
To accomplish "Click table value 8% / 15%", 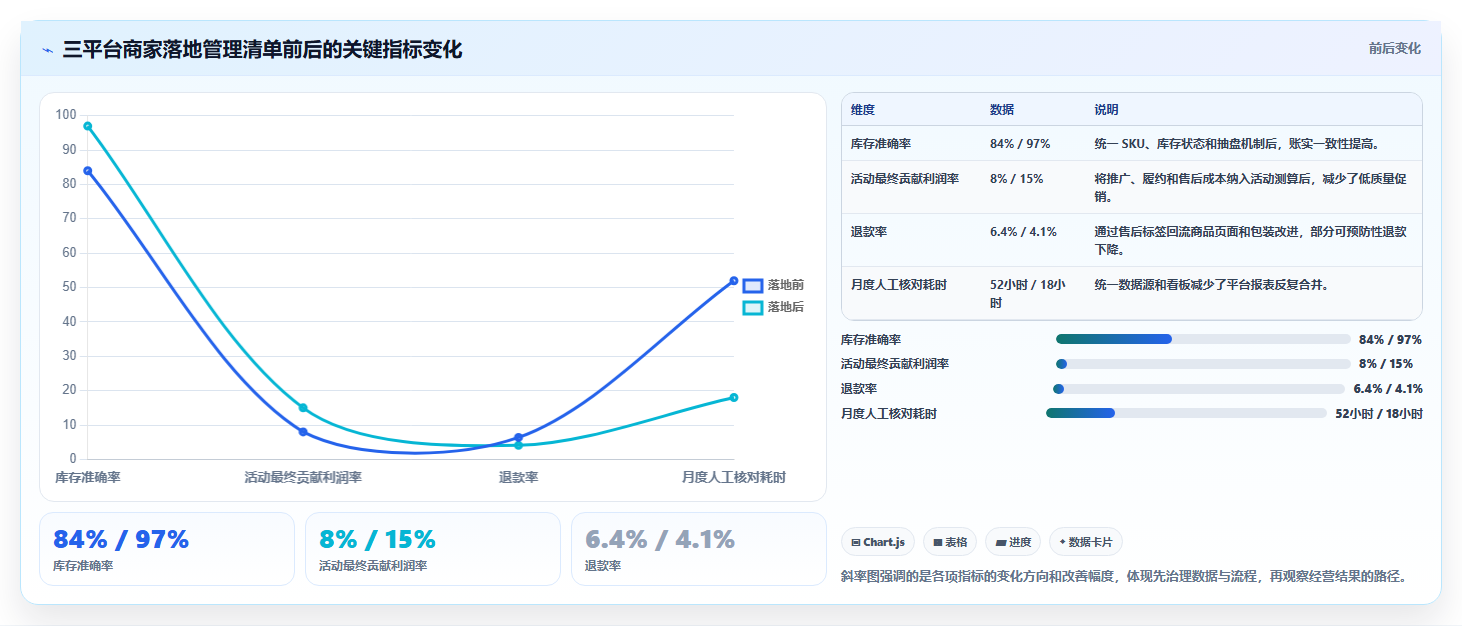I will click(x=1016, y=179).
